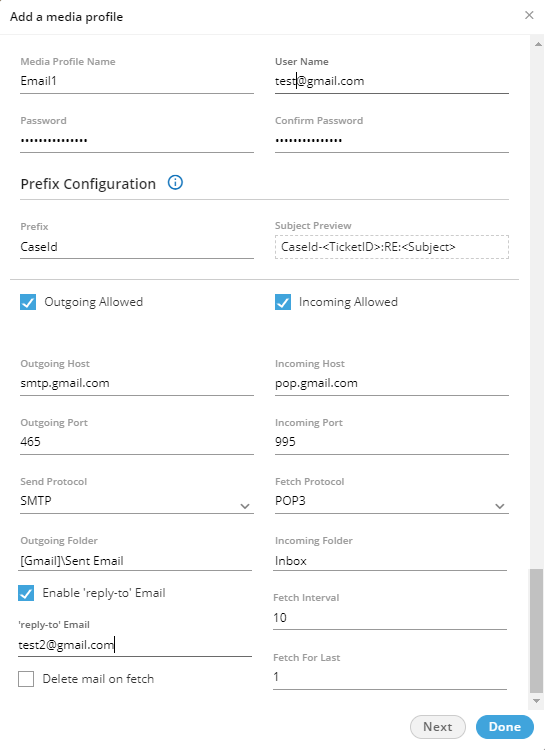Screen dimensions: 545x750
Task: Click the scrollbar up arrow
Action: click(537, 44)
